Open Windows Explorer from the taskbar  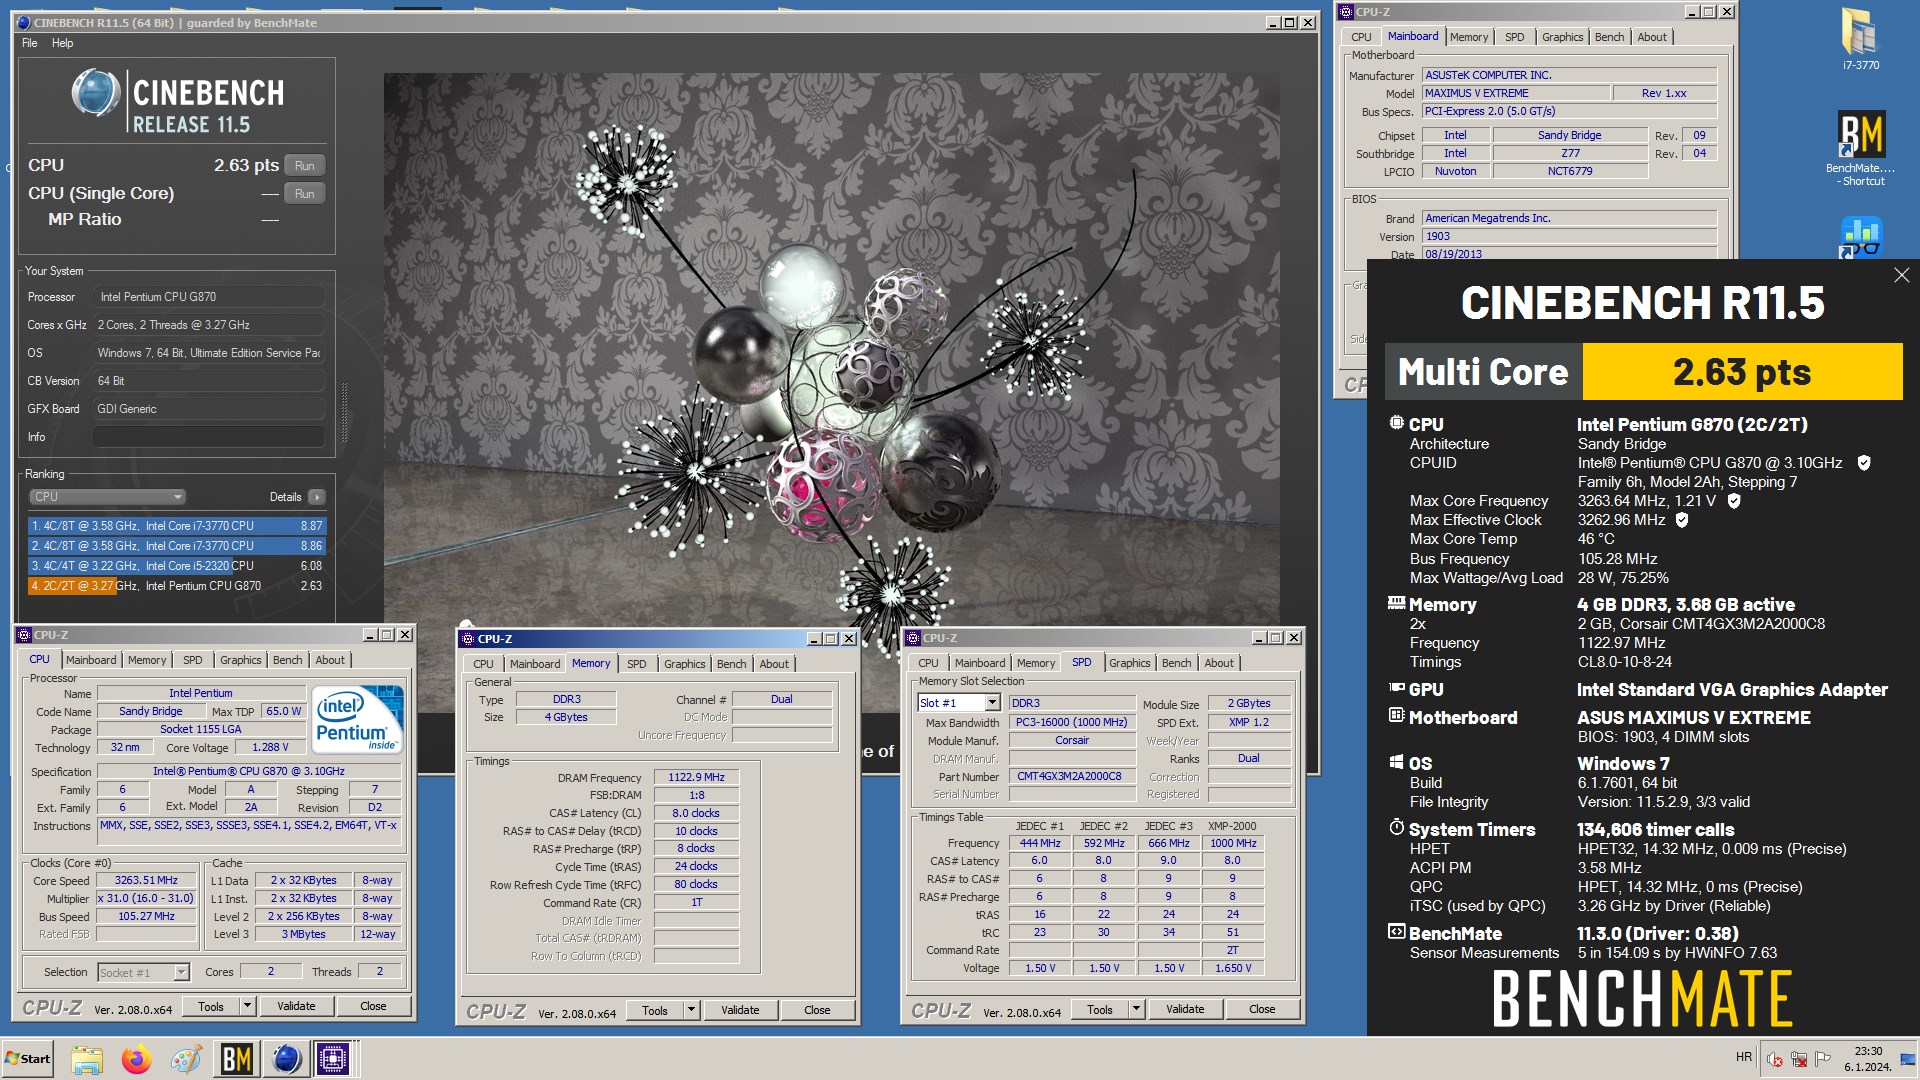(87, 1059)
